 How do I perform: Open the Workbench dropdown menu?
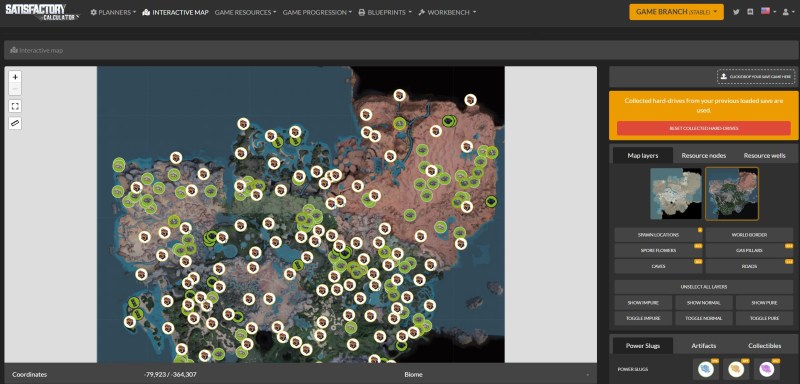(447, 12)
